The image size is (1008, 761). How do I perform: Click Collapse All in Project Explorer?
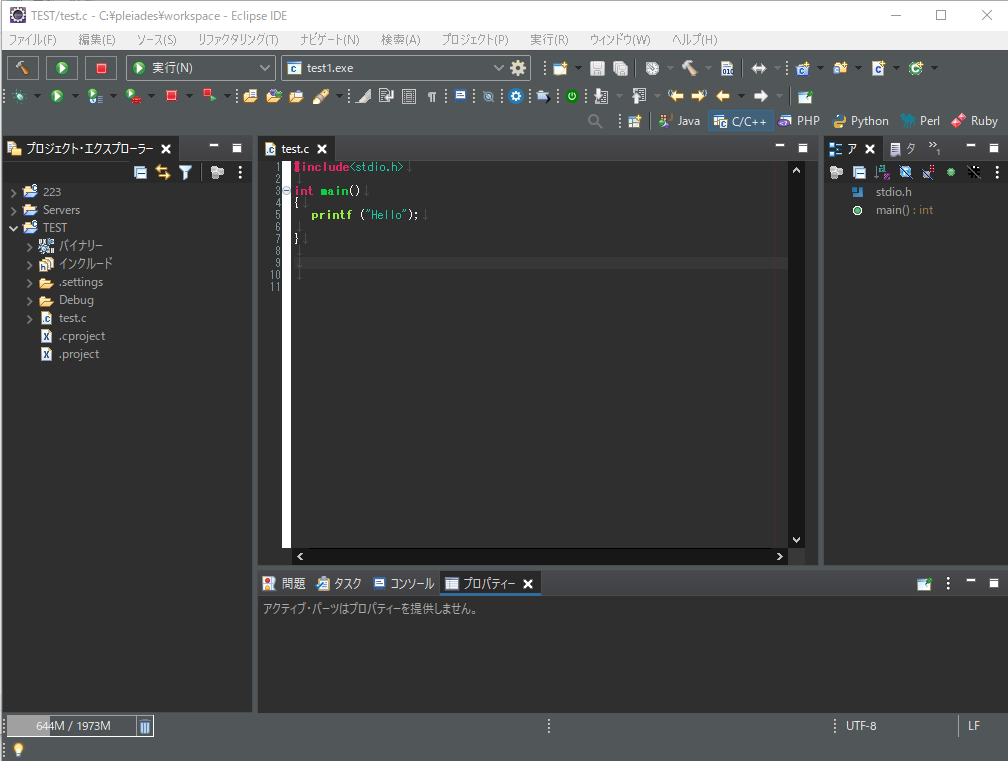click(140, 172)
